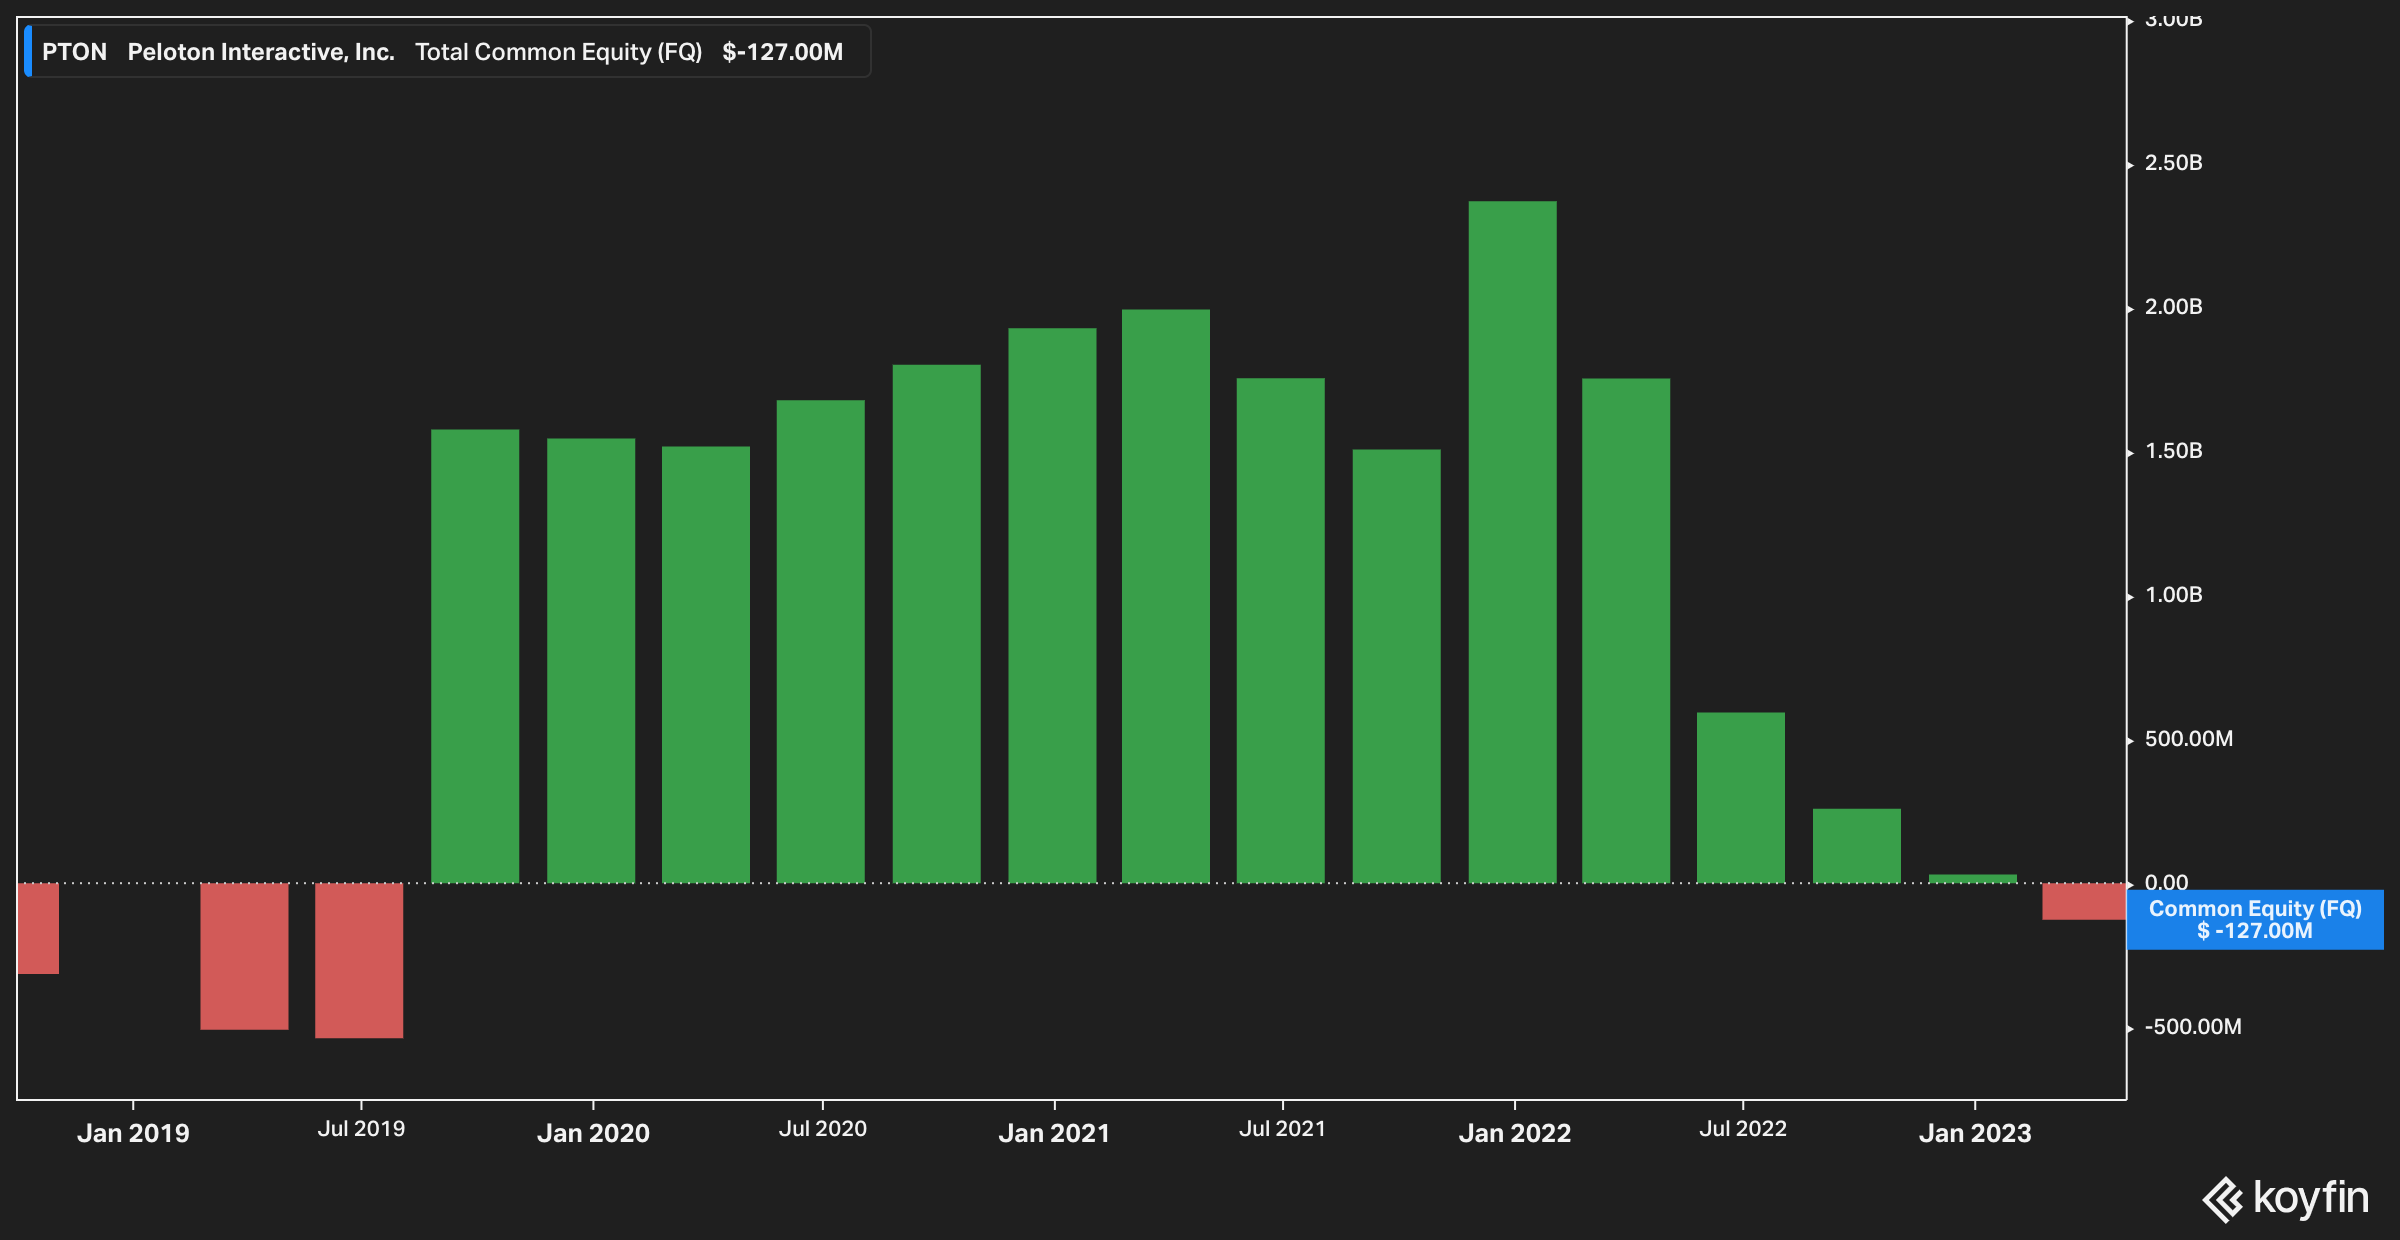Click the Total Common Equity (FQ) legend label

tap(558, 52)
